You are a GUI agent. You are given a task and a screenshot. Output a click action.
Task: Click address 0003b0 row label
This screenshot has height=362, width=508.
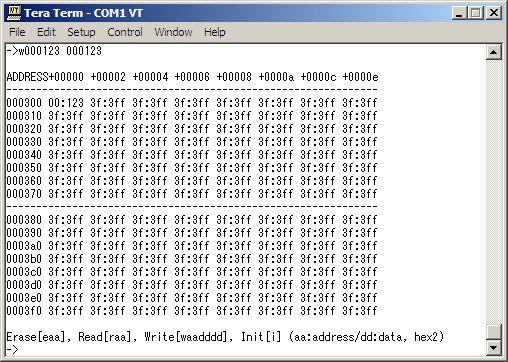pyautogui.click(x=24, y=259)
